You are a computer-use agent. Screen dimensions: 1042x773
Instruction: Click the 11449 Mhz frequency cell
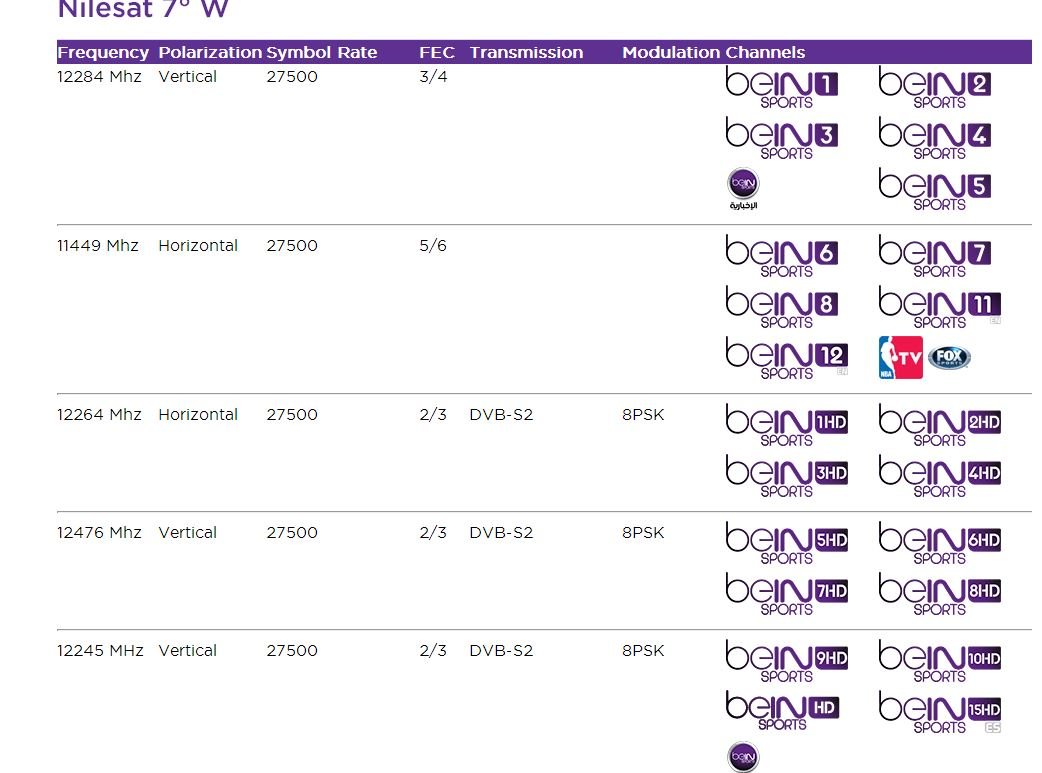tap(98, 245)
